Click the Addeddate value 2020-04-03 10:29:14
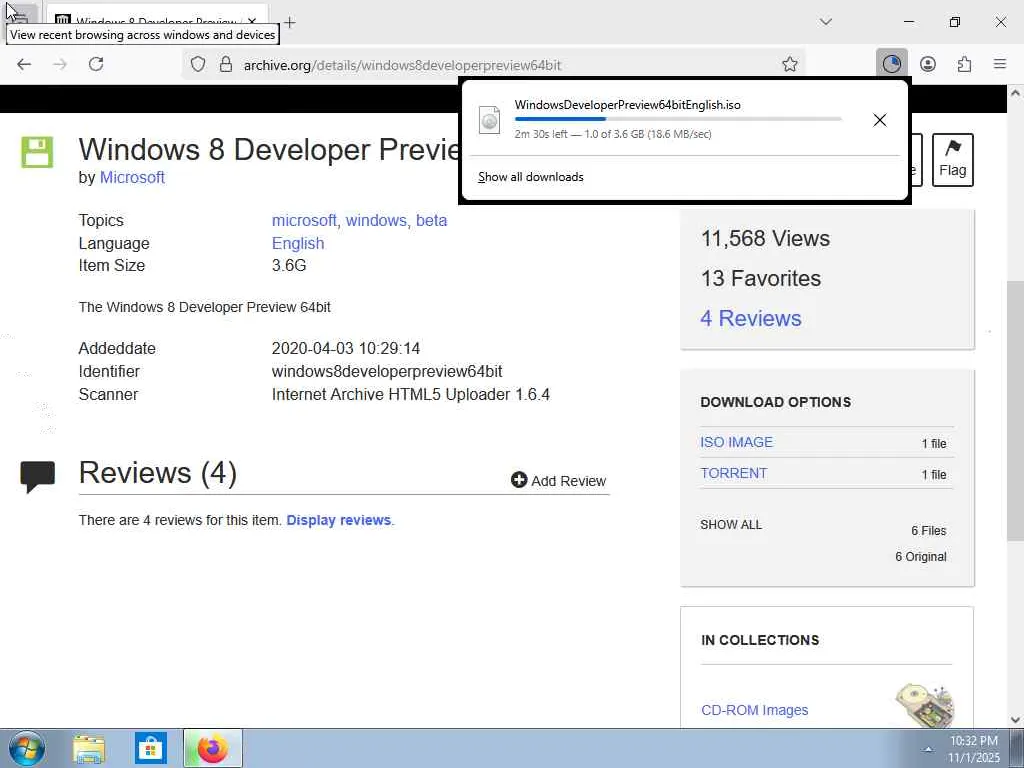1024x768 pixels. coord(345,349)
